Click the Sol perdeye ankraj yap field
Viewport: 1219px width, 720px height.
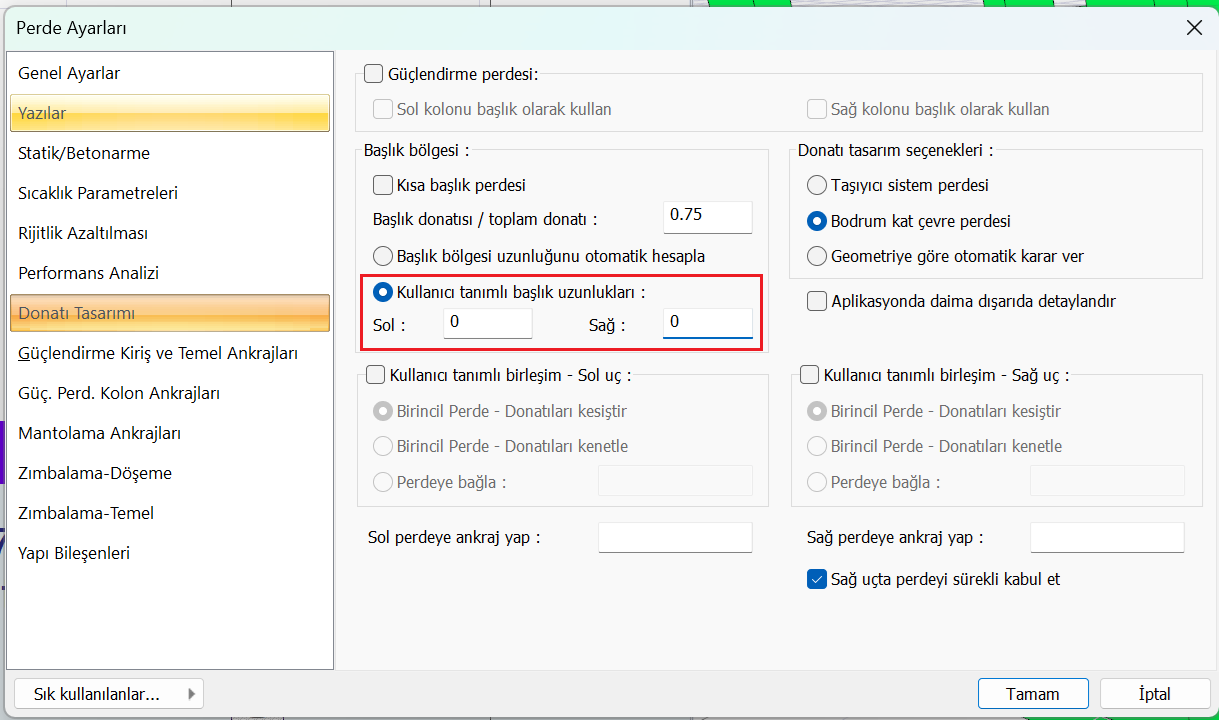click(x=675, y=537)
